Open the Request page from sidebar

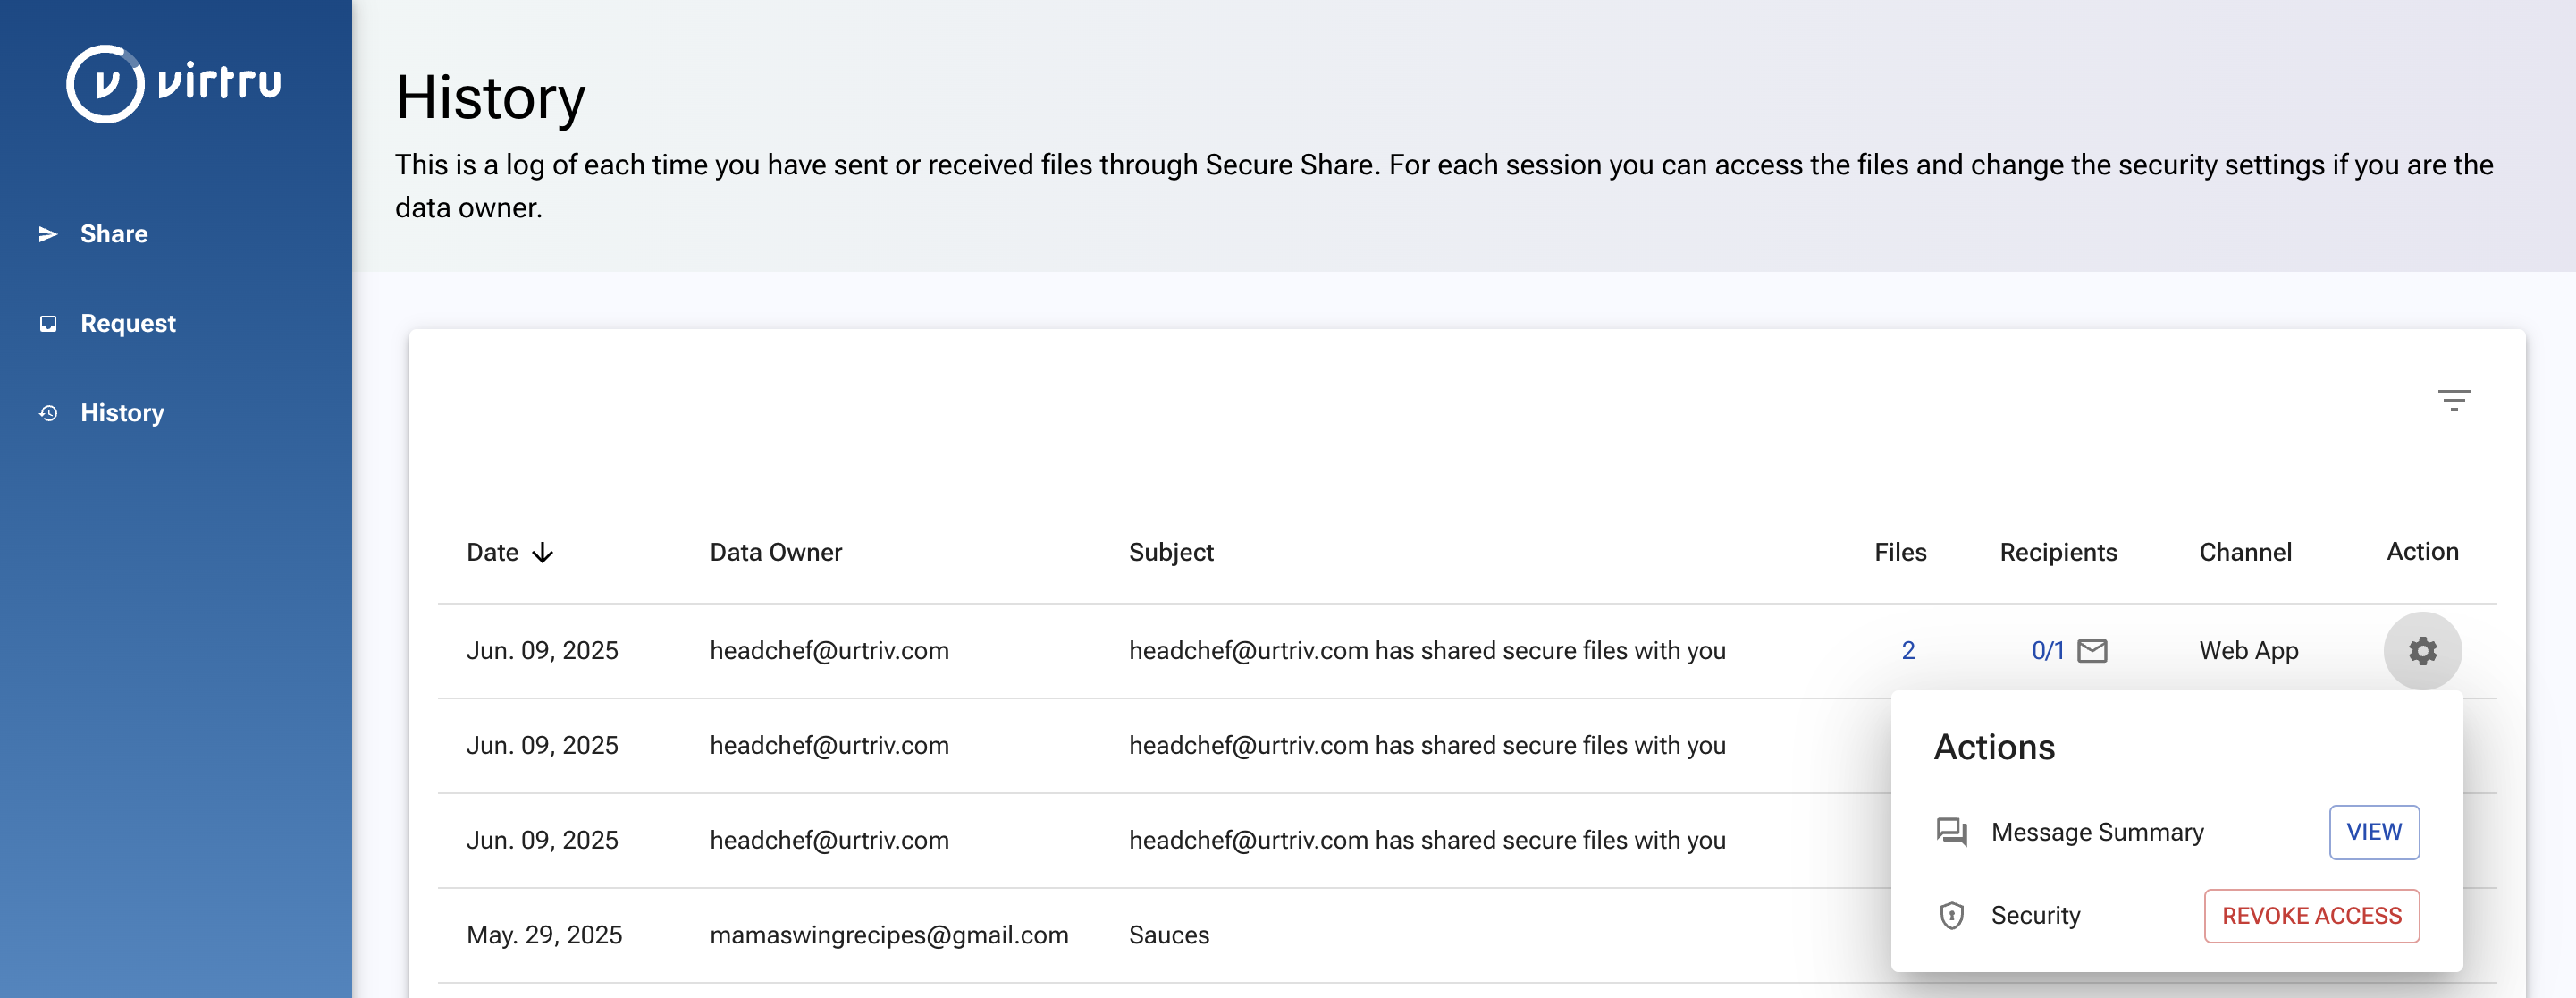click(128, 323)
